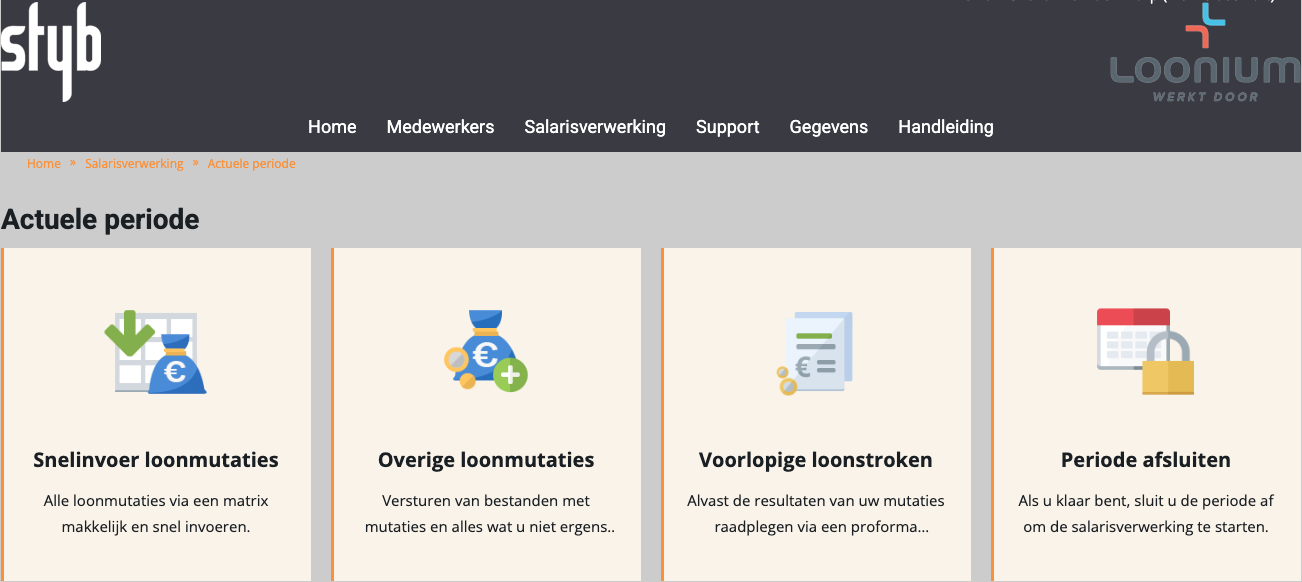Click the Periode afsluiten calendar lock icon
Image resolution: width=1302 pixels, height=582 pixels.
[x=1146, y=351]
